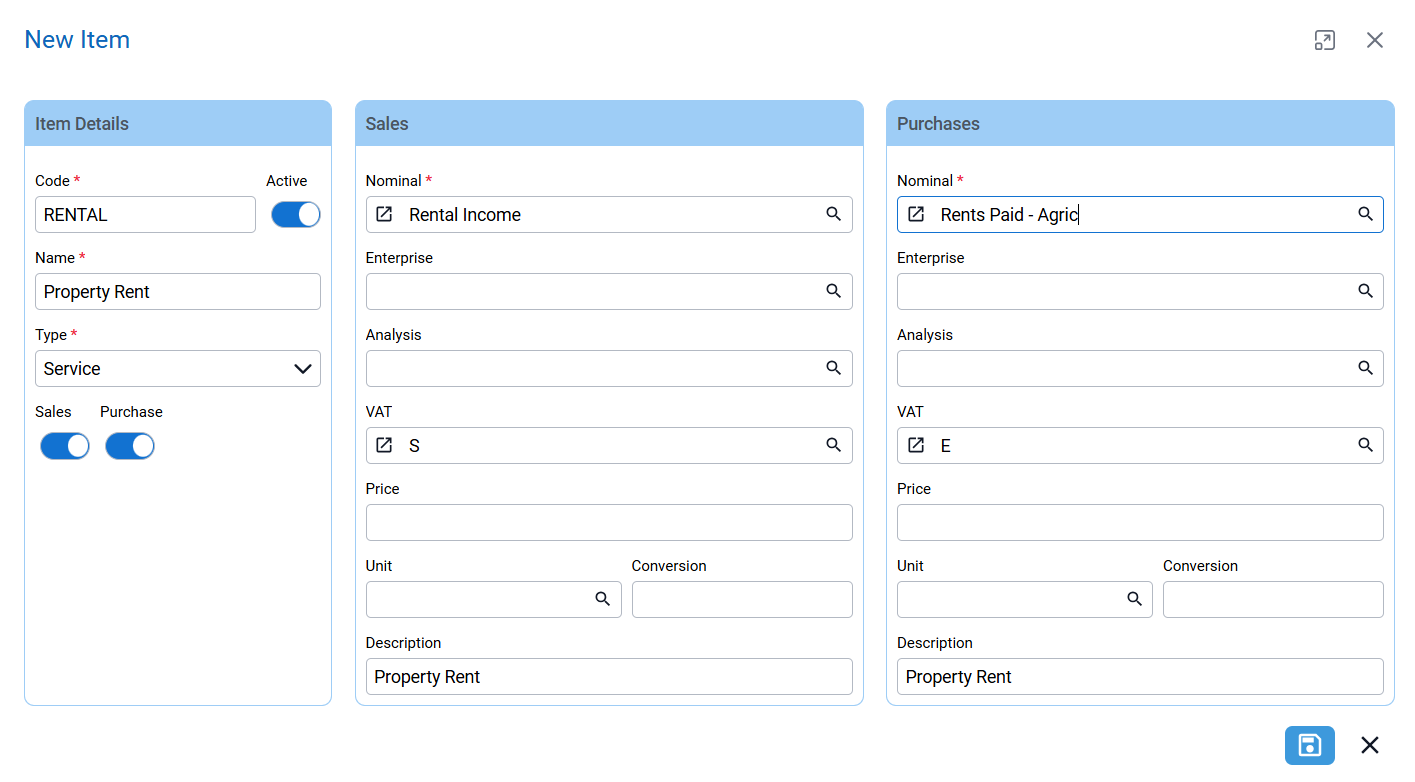1415x782 pixels.
Task: Pop out the New Item dialog
Action: click(x=1324, y=40)
